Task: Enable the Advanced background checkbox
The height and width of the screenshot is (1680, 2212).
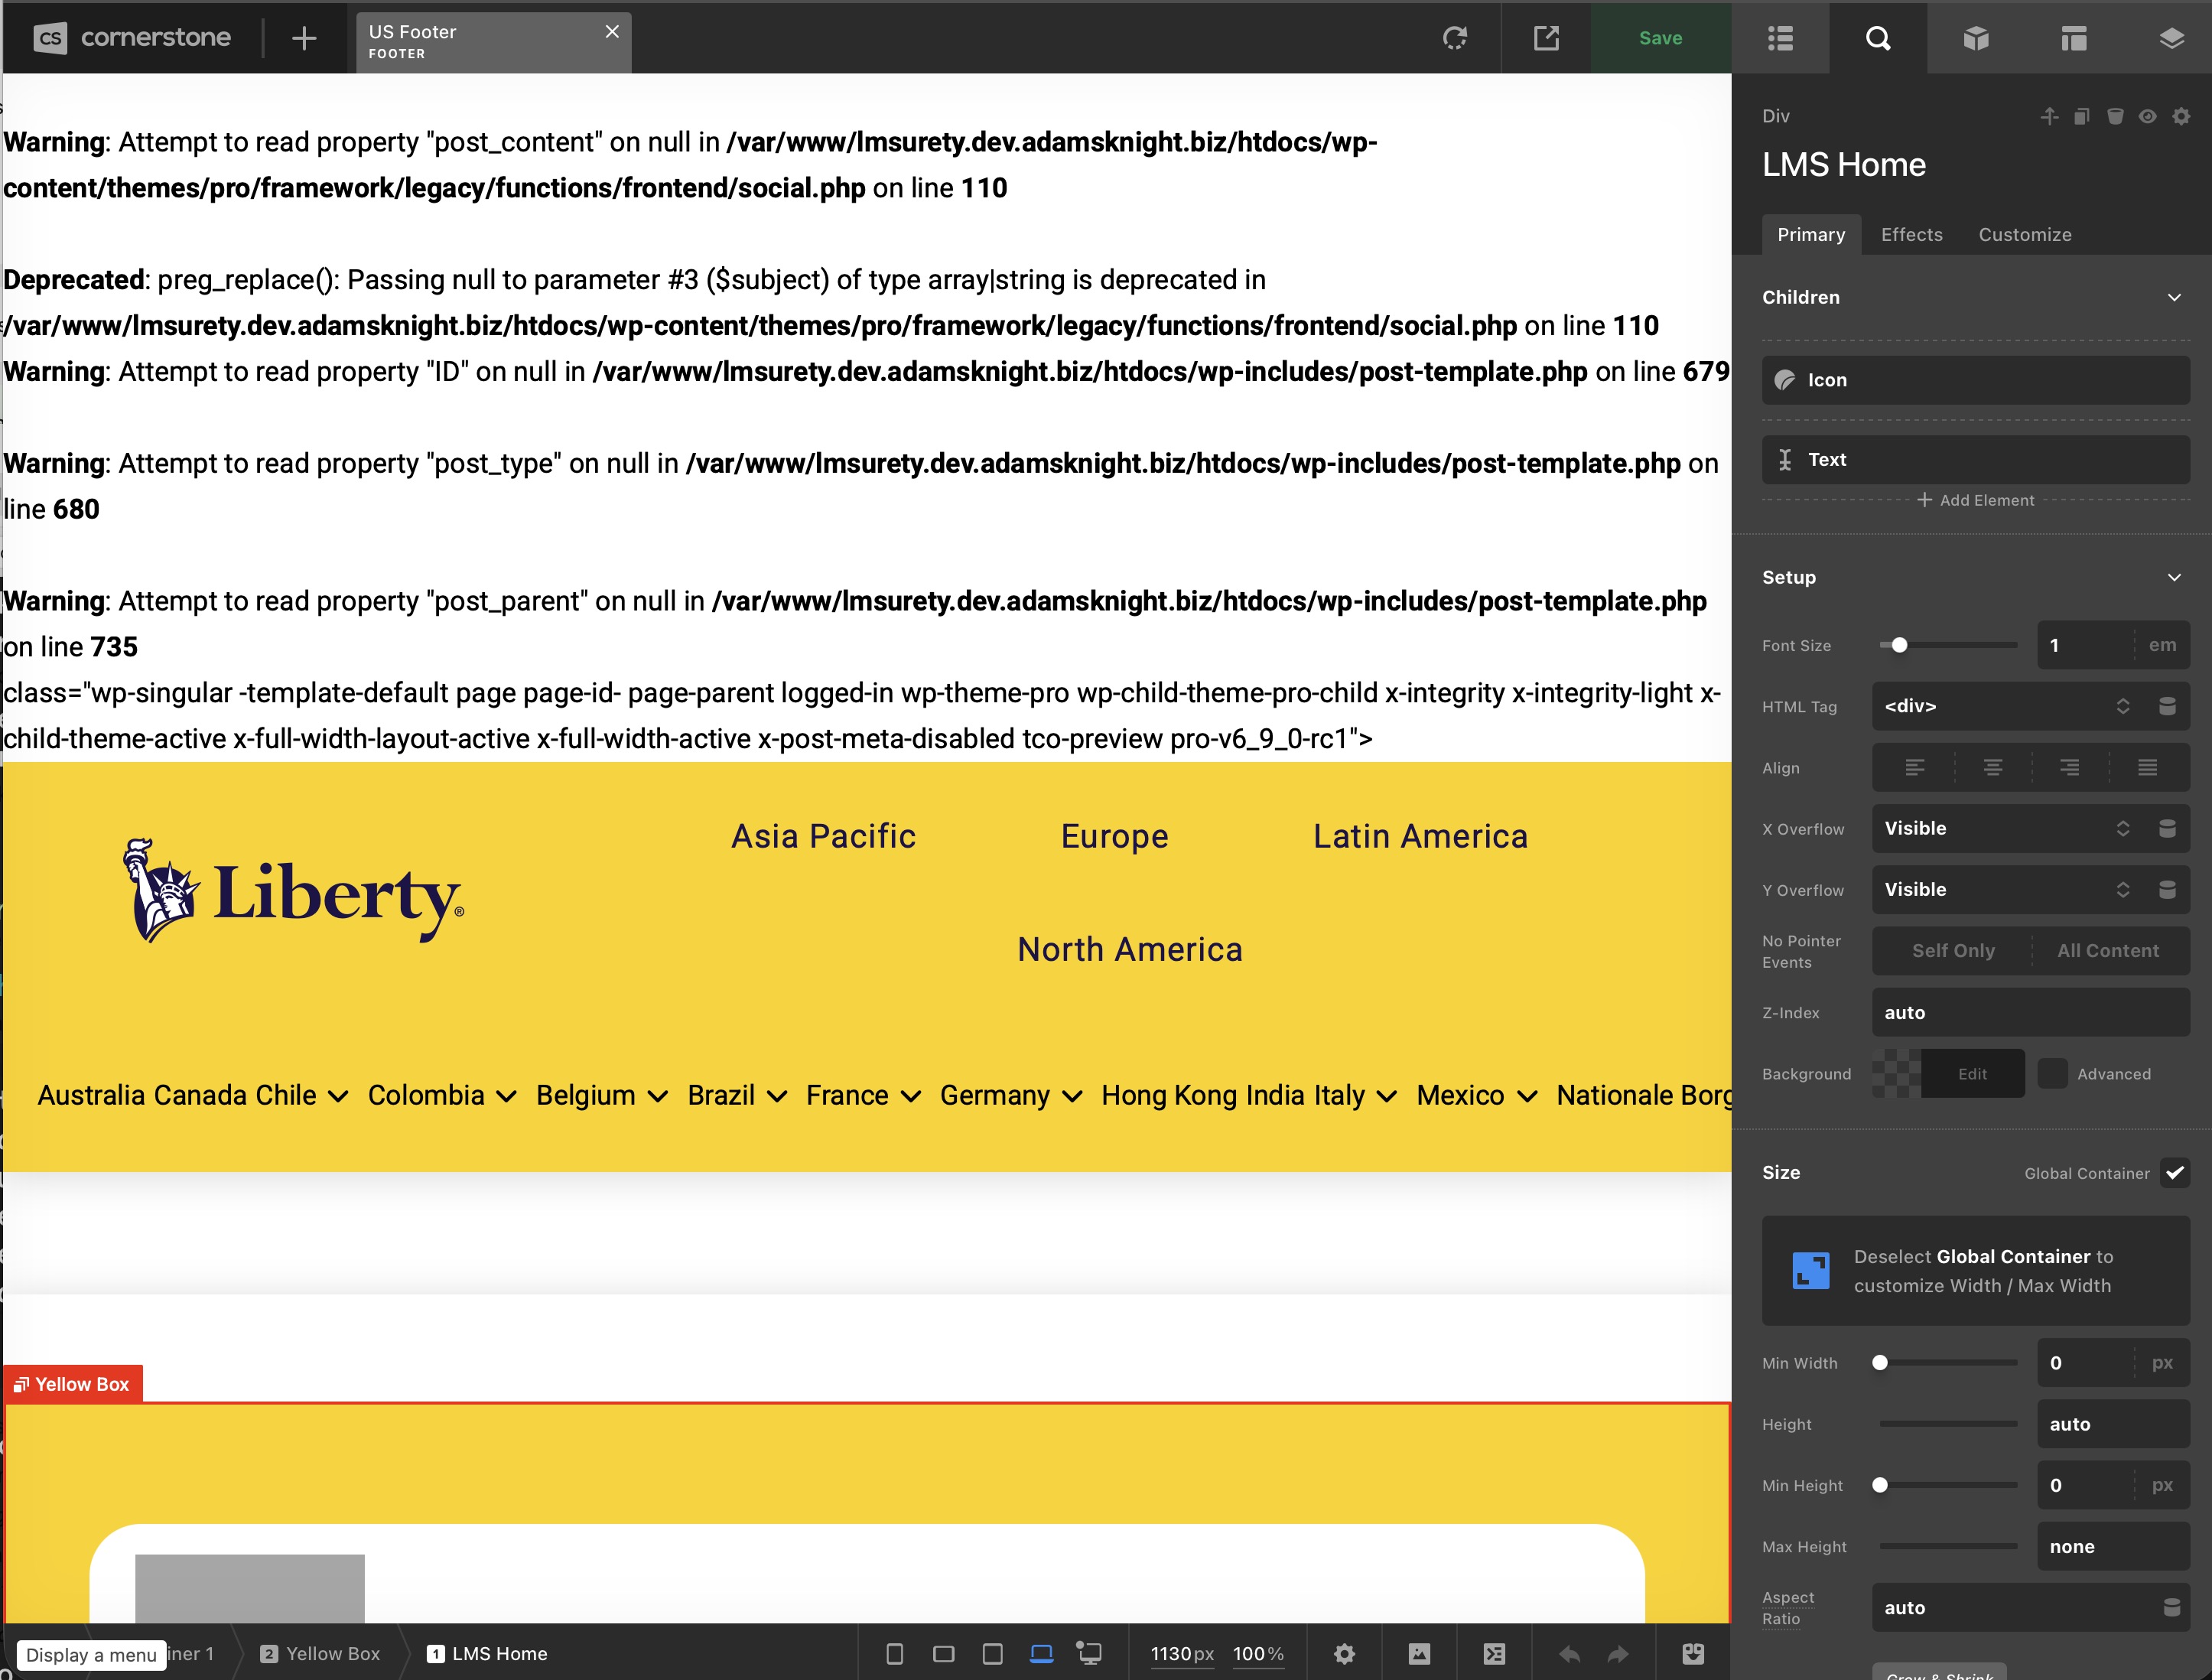Action: (2053, 1074)
